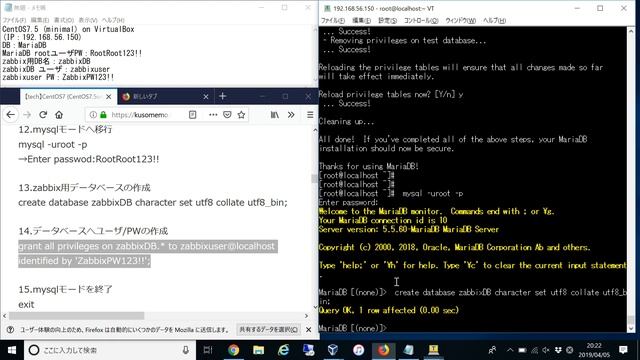Toggle Firefox reader view
The height and width of the screenshot is (360, 640).
pyautogui.click(x=192, y=115)
